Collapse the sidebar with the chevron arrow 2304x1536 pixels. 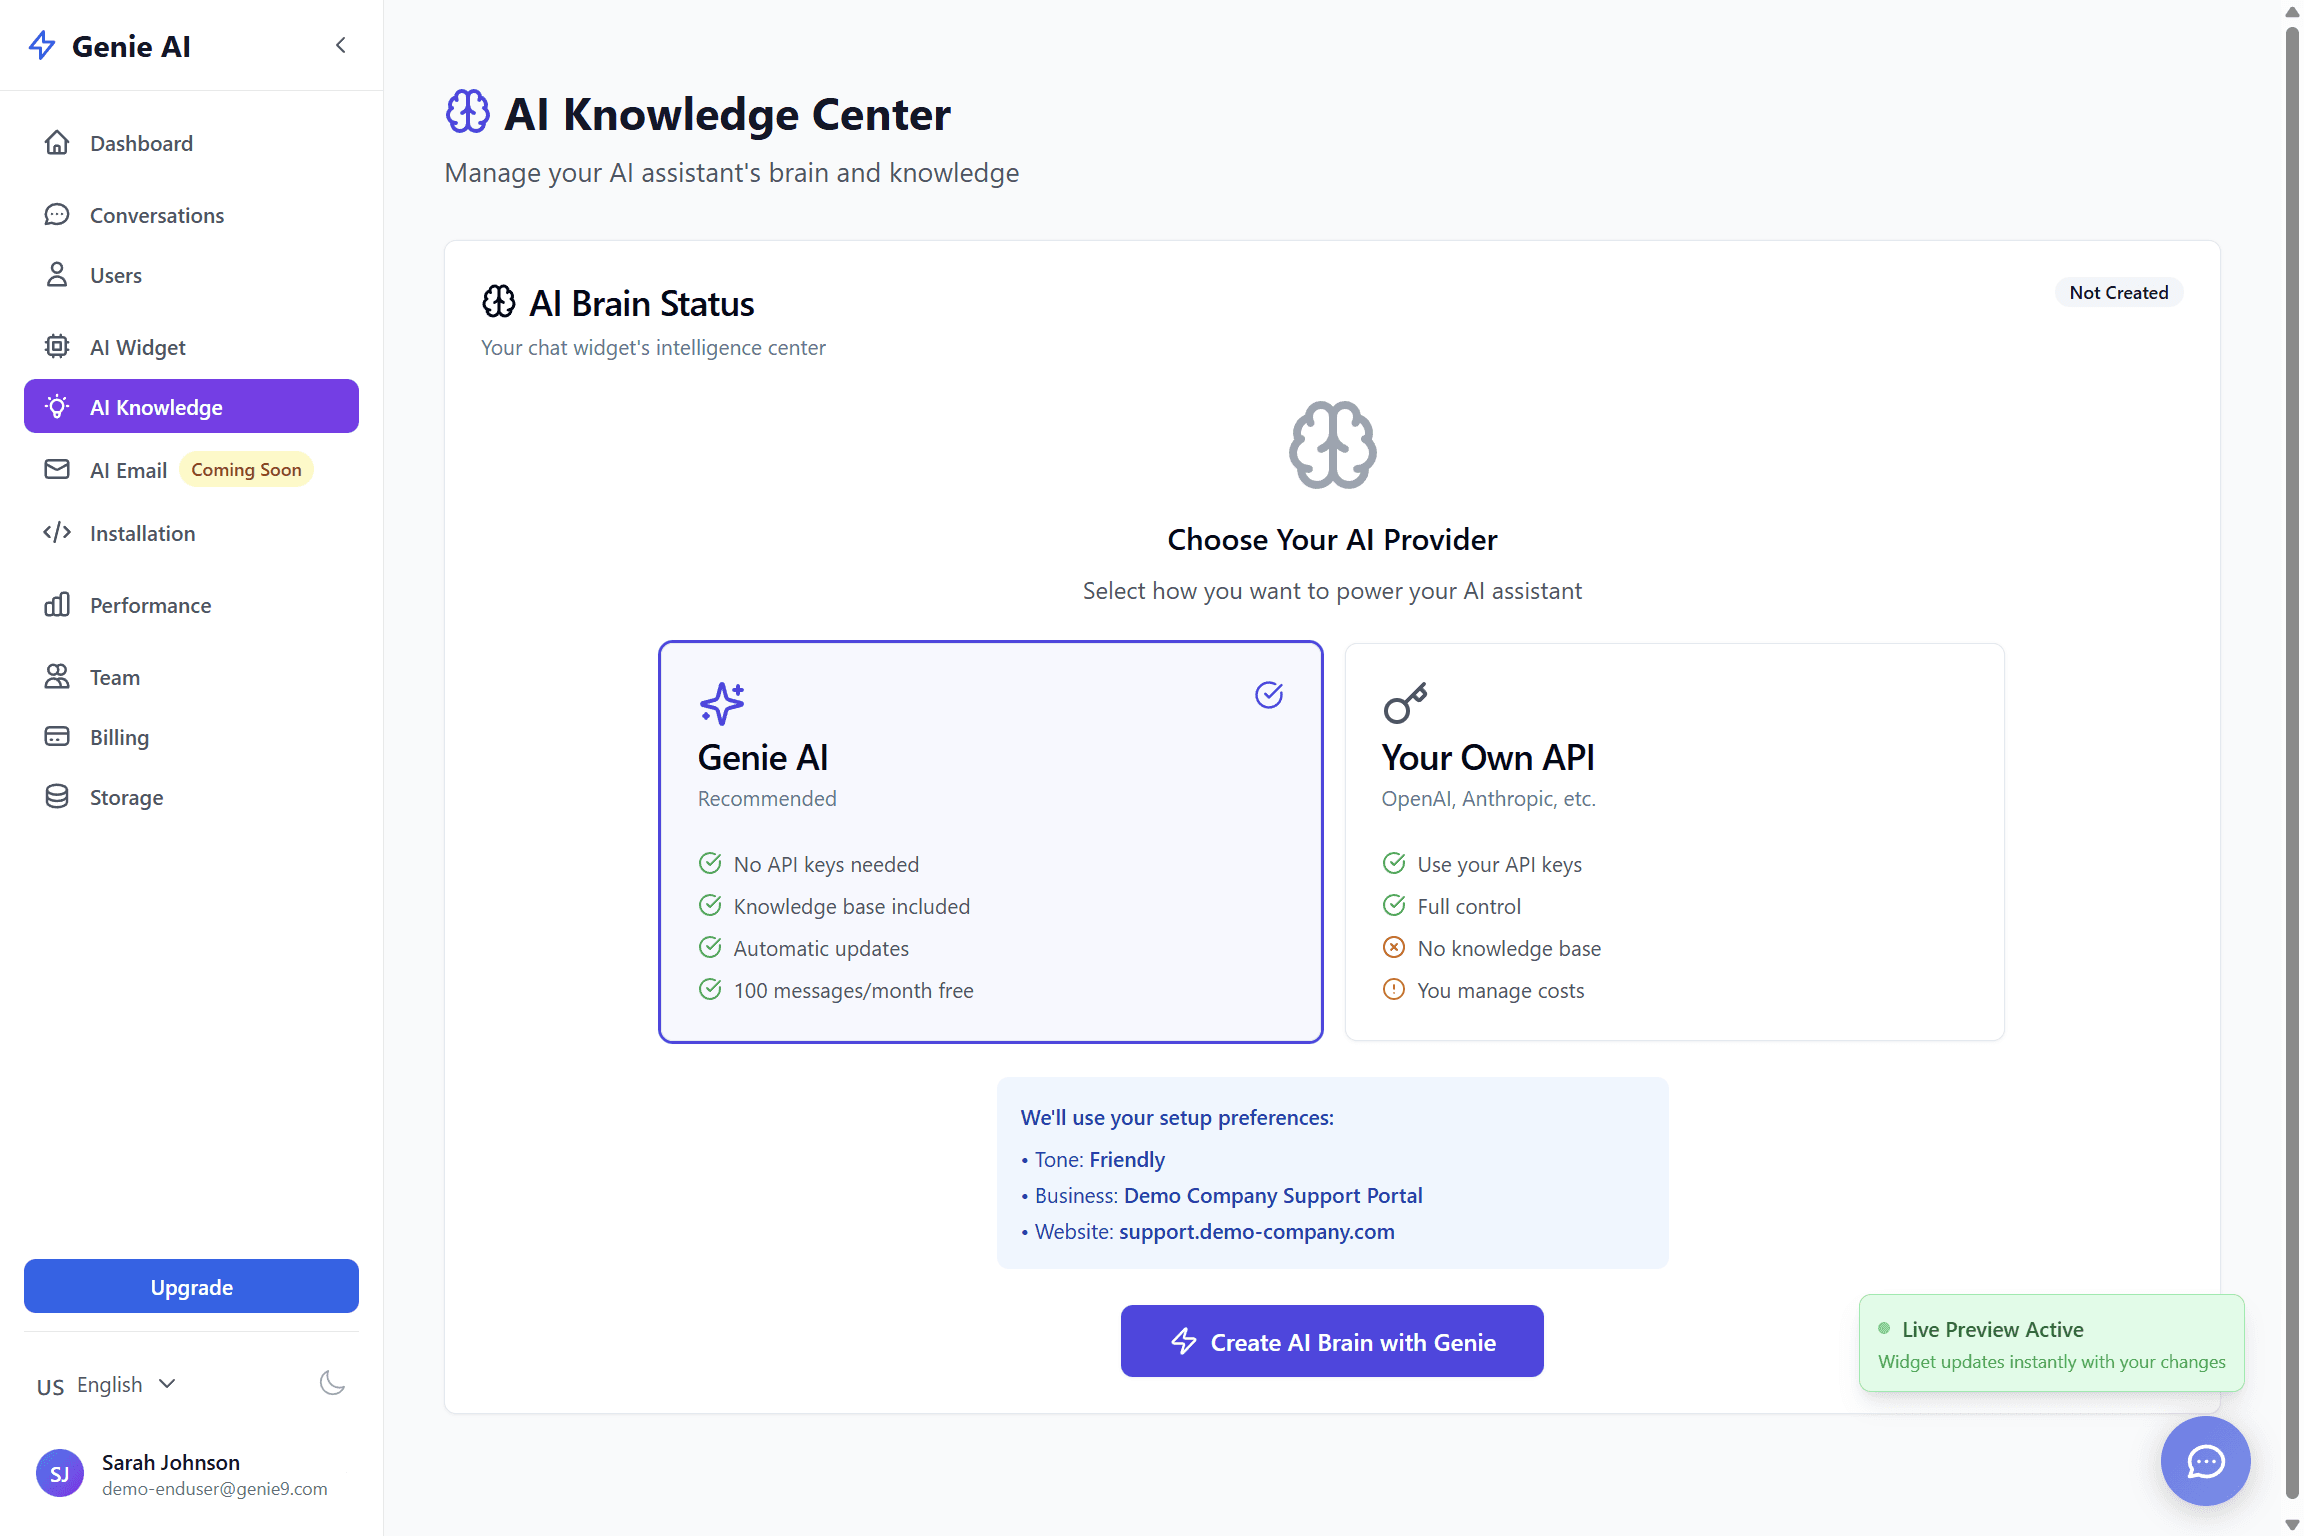click(341, 45)
